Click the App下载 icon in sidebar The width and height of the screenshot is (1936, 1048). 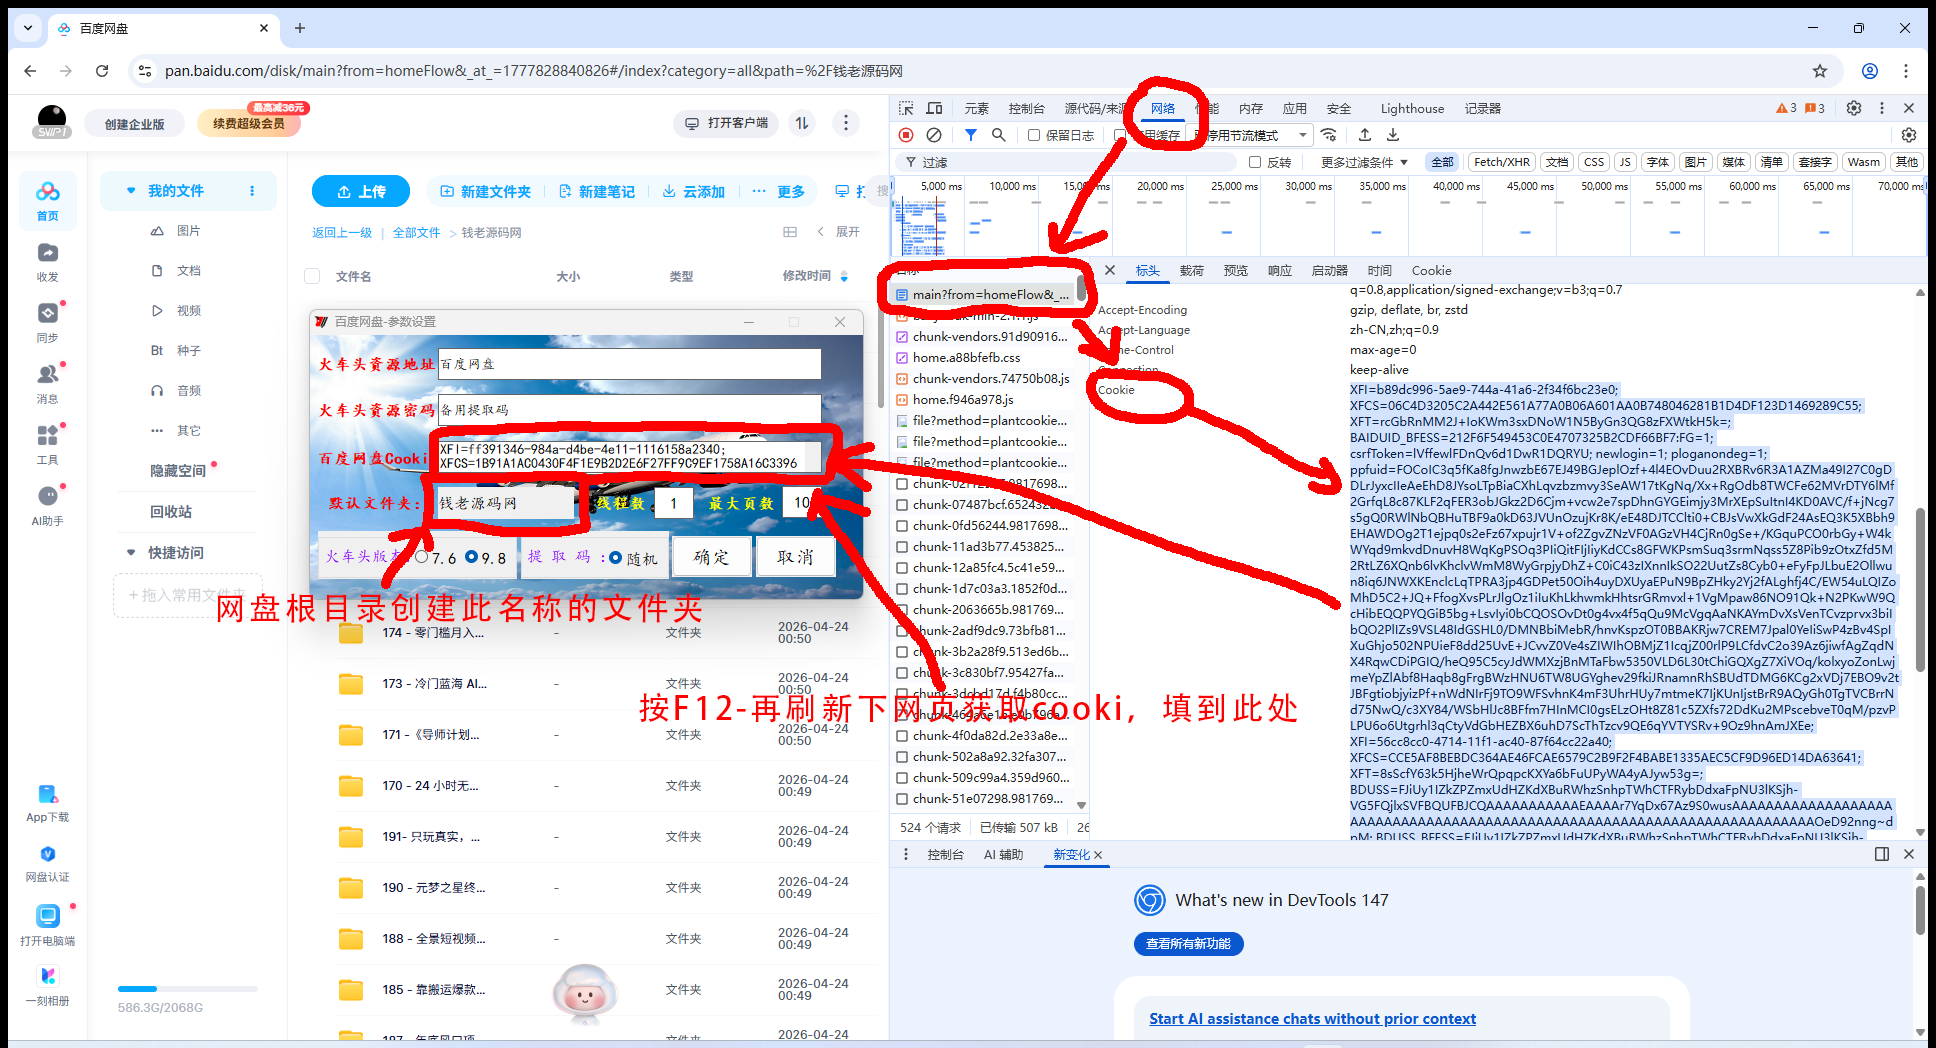pos(47,795)
